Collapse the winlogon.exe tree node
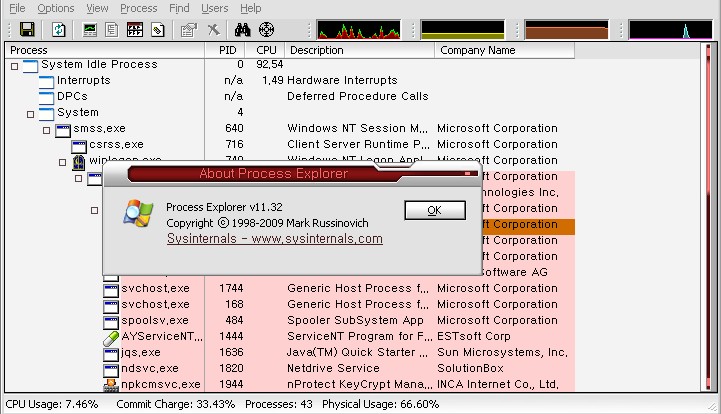 pyautogui.click(x=63, y=162)
